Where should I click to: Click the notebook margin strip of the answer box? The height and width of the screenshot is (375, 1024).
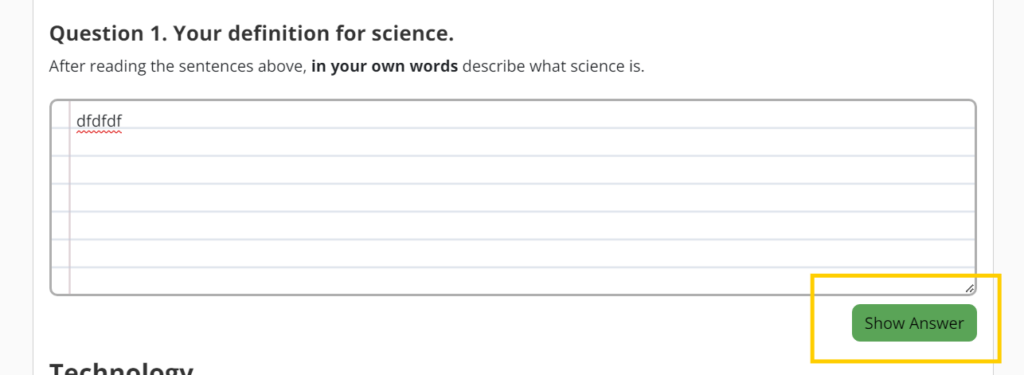[x=61, y=197]
